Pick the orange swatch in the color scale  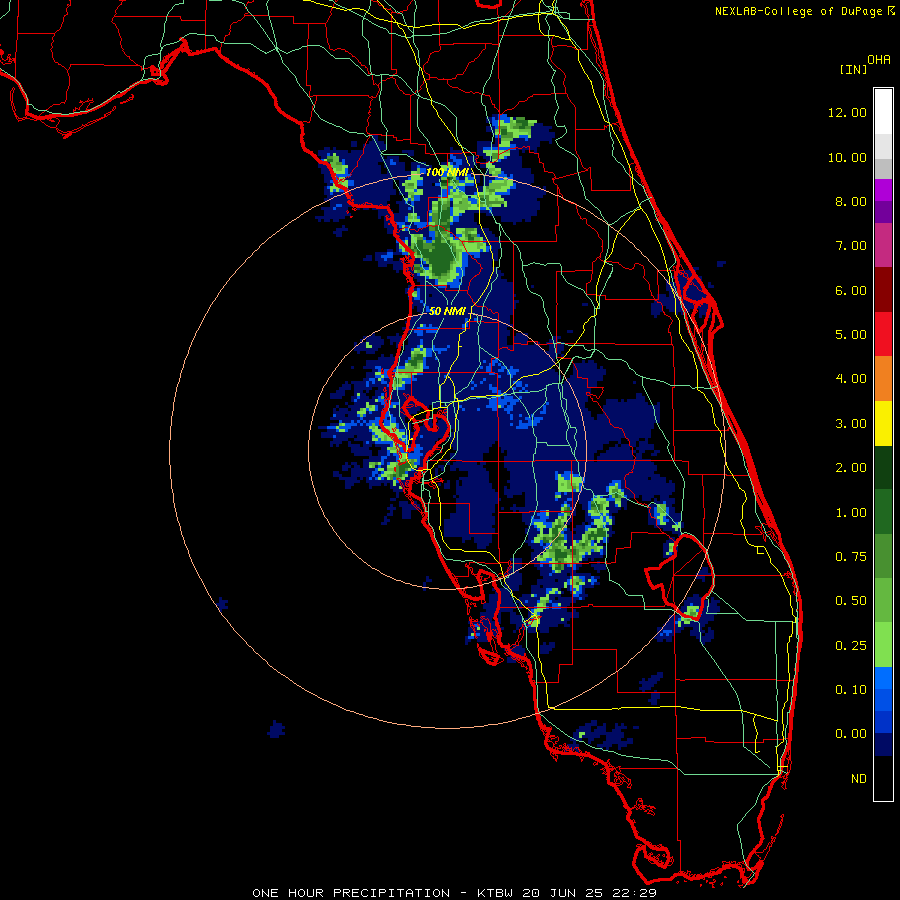pyautogui.click(x=883, y=379)
